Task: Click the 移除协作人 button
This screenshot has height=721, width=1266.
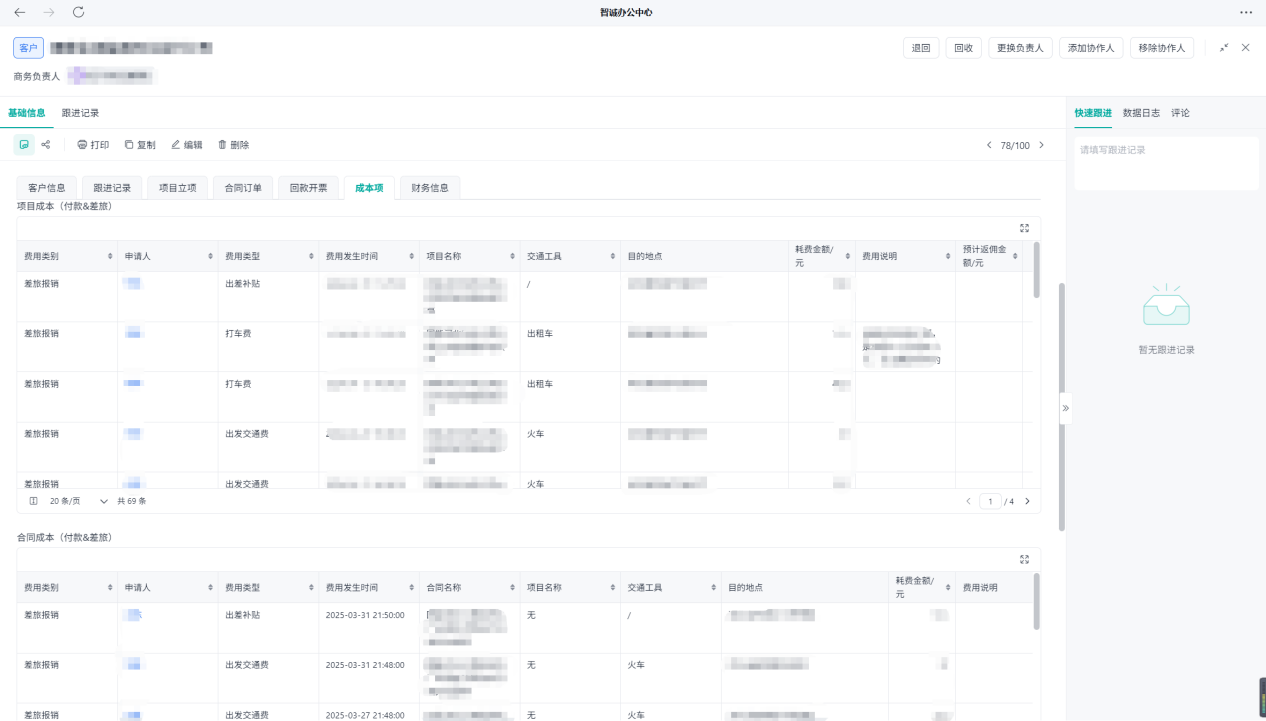Action: (x=1161, y=48)
